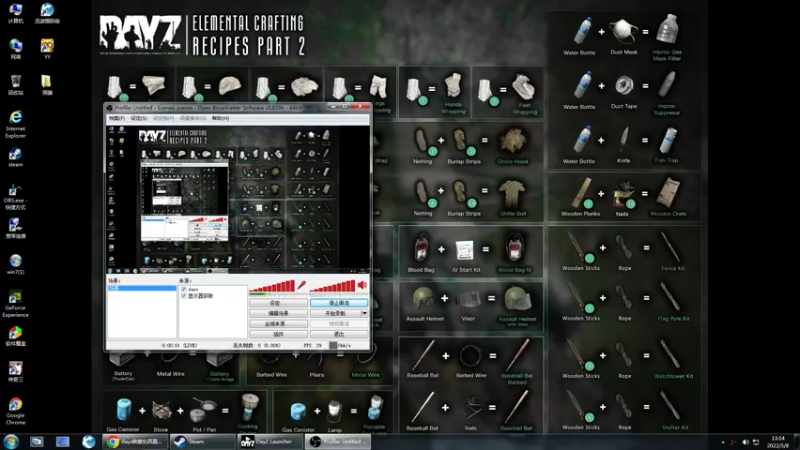Launch the steam desktop shortcut
The width and height of the screenshot is (800, 450).
(15, 158)
